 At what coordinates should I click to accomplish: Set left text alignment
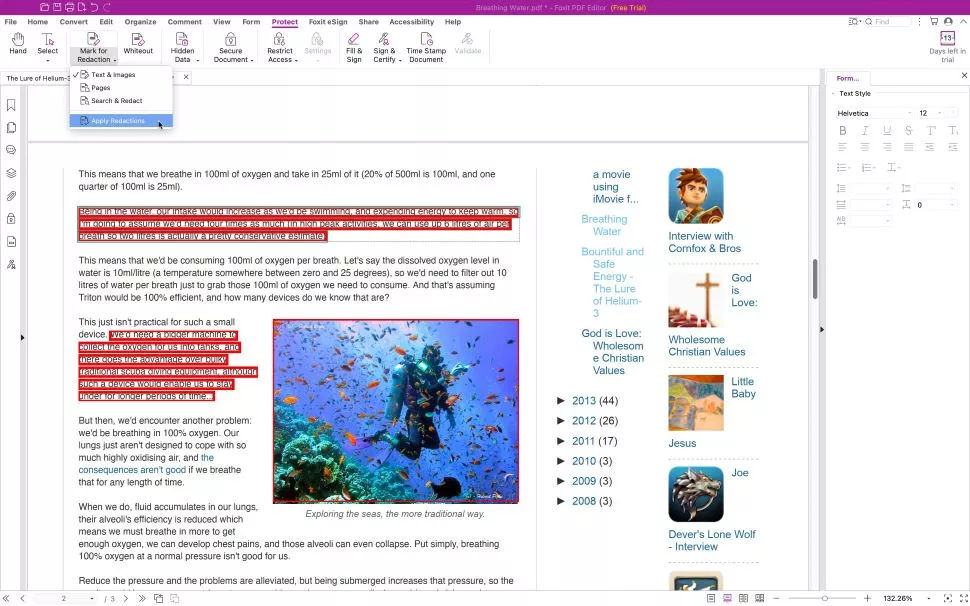[843, 147]
